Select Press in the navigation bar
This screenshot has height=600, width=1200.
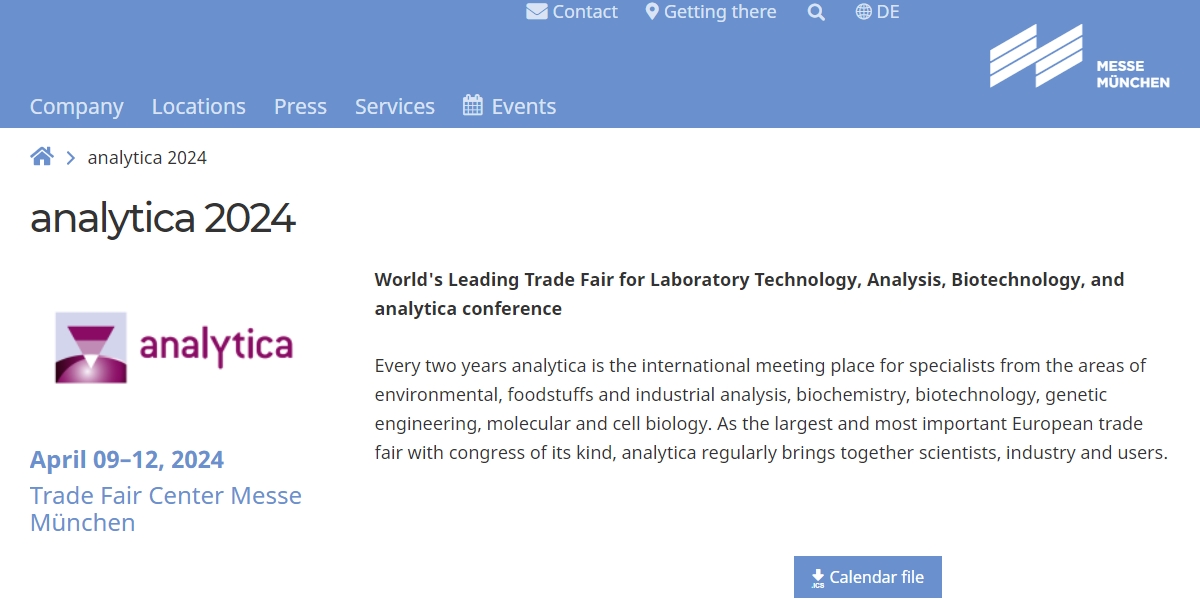pos(300,106)
